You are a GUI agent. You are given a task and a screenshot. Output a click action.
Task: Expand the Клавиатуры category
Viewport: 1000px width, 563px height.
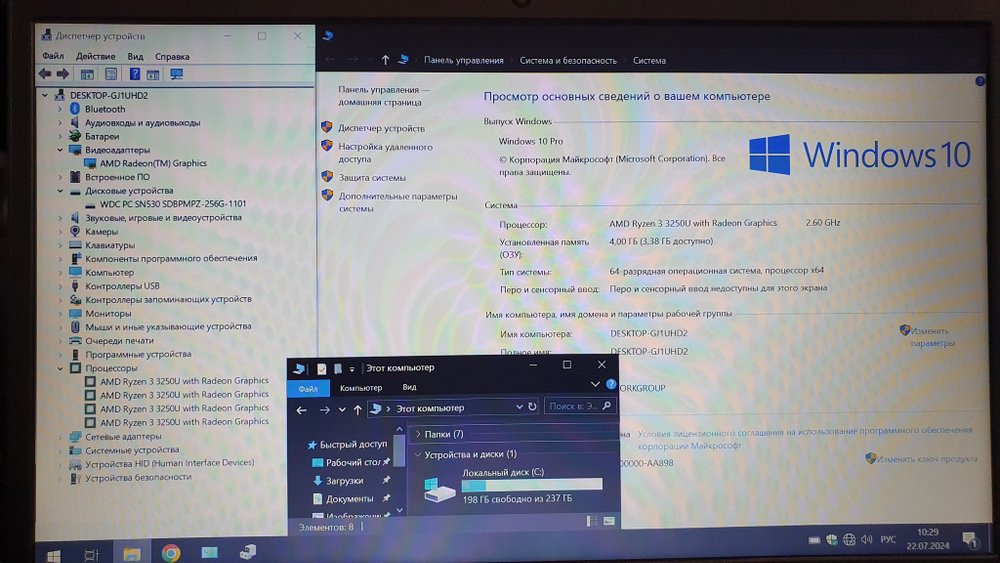pos(60,245)
